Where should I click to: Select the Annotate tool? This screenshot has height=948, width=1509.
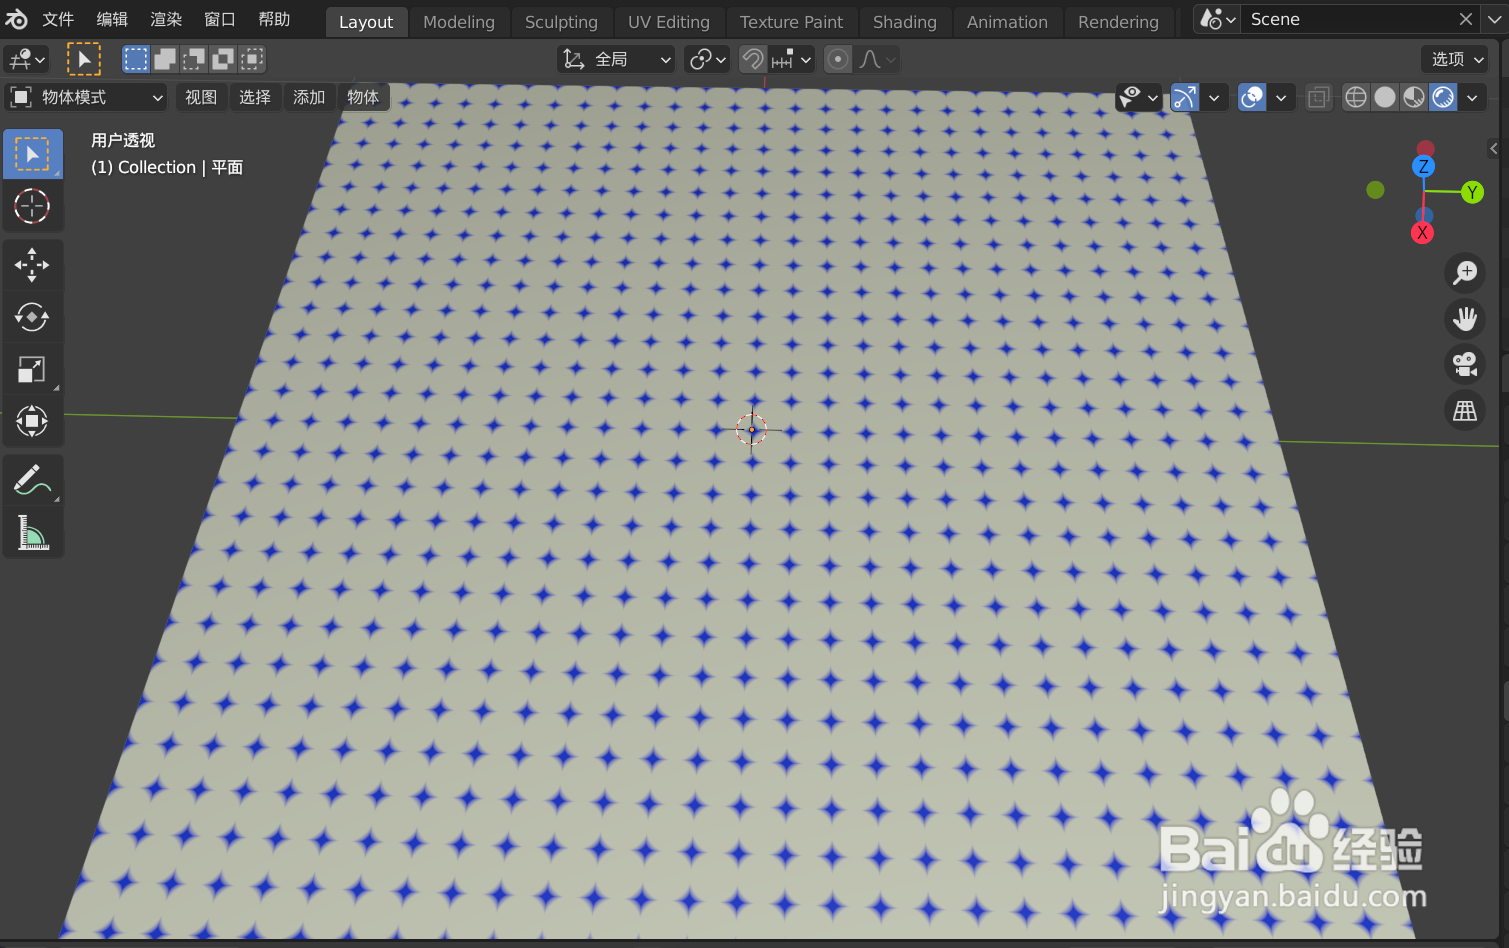pos(33,479)
